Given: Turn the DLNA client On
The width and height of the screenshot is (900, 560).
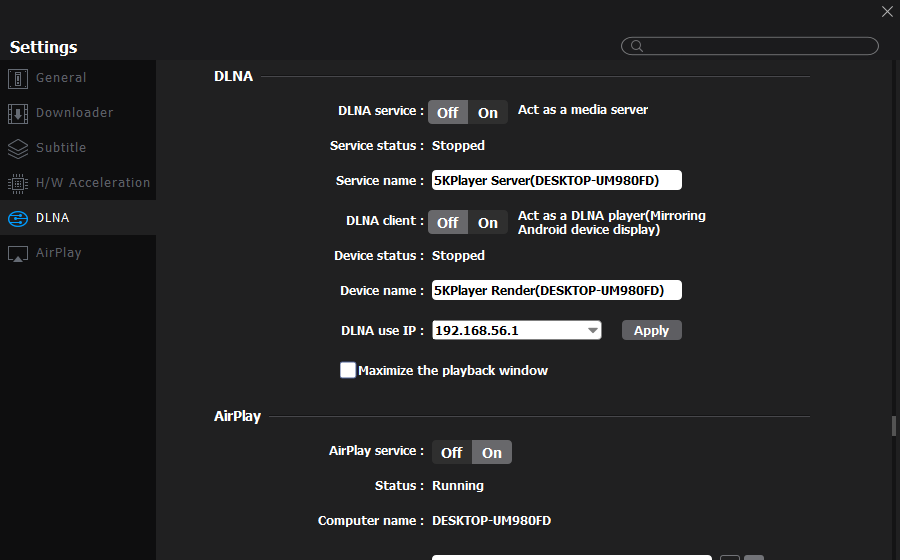Looking at the screenshot, I should pyautogui.click(x=488, y=223).
